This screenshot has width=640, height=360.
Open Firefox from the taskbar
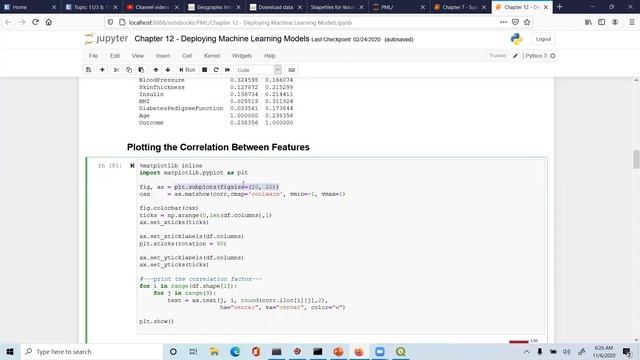[359, 351]
